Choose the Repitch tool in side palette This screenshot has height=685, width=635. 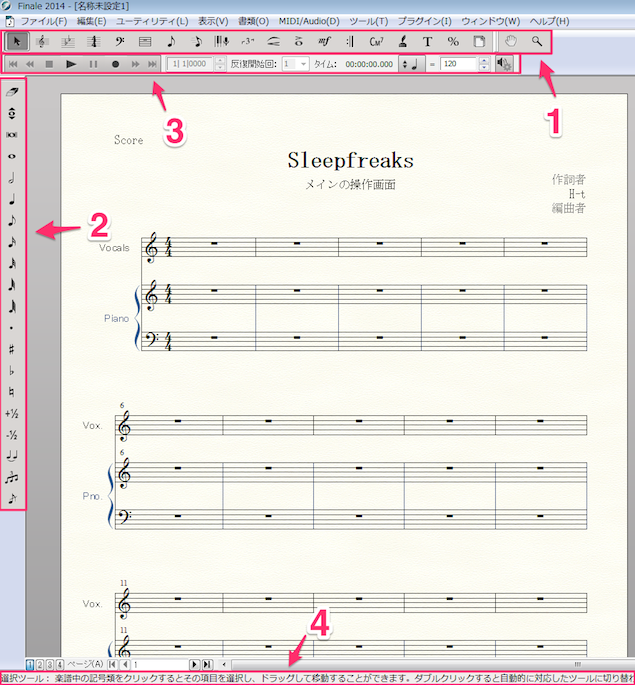coord(12,114)
